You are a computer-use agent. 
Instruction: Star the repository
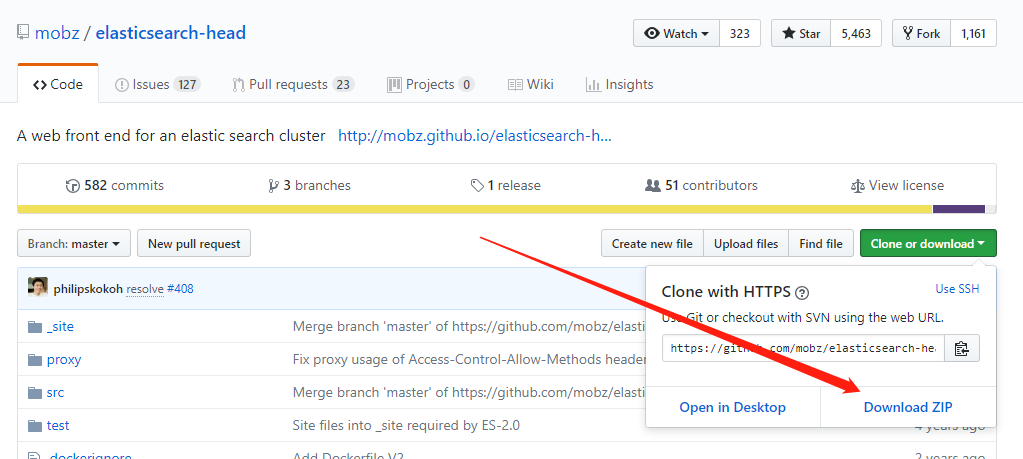pos(801,33)
